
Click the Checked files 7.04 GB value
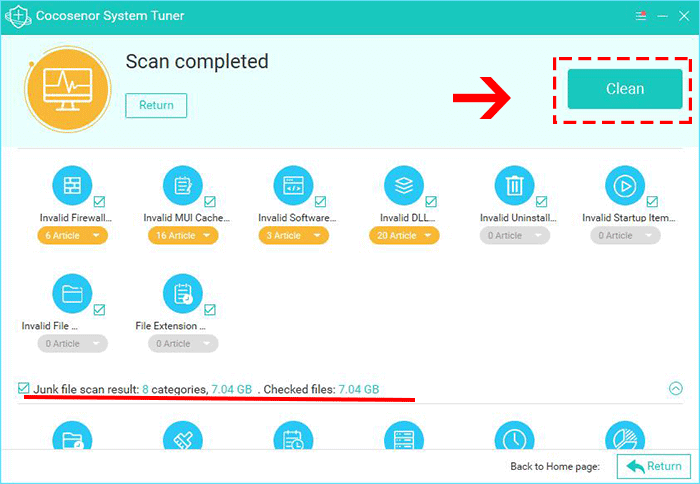358,389
